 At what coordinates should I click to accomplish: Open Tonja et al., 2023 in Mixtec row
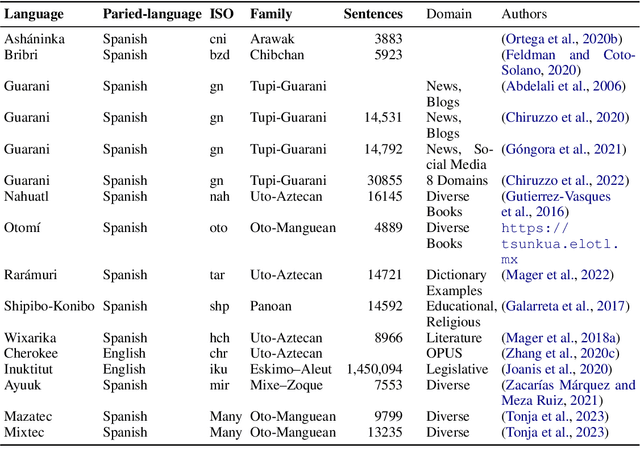click(555, 432)
